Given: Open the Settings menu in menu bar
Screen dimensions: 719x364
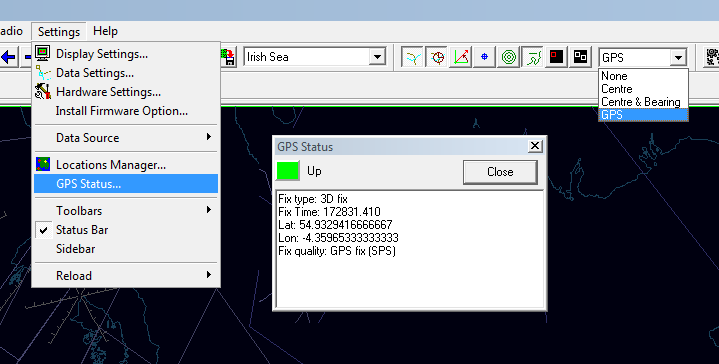Looking at the screenshot, I should (59, 32).
